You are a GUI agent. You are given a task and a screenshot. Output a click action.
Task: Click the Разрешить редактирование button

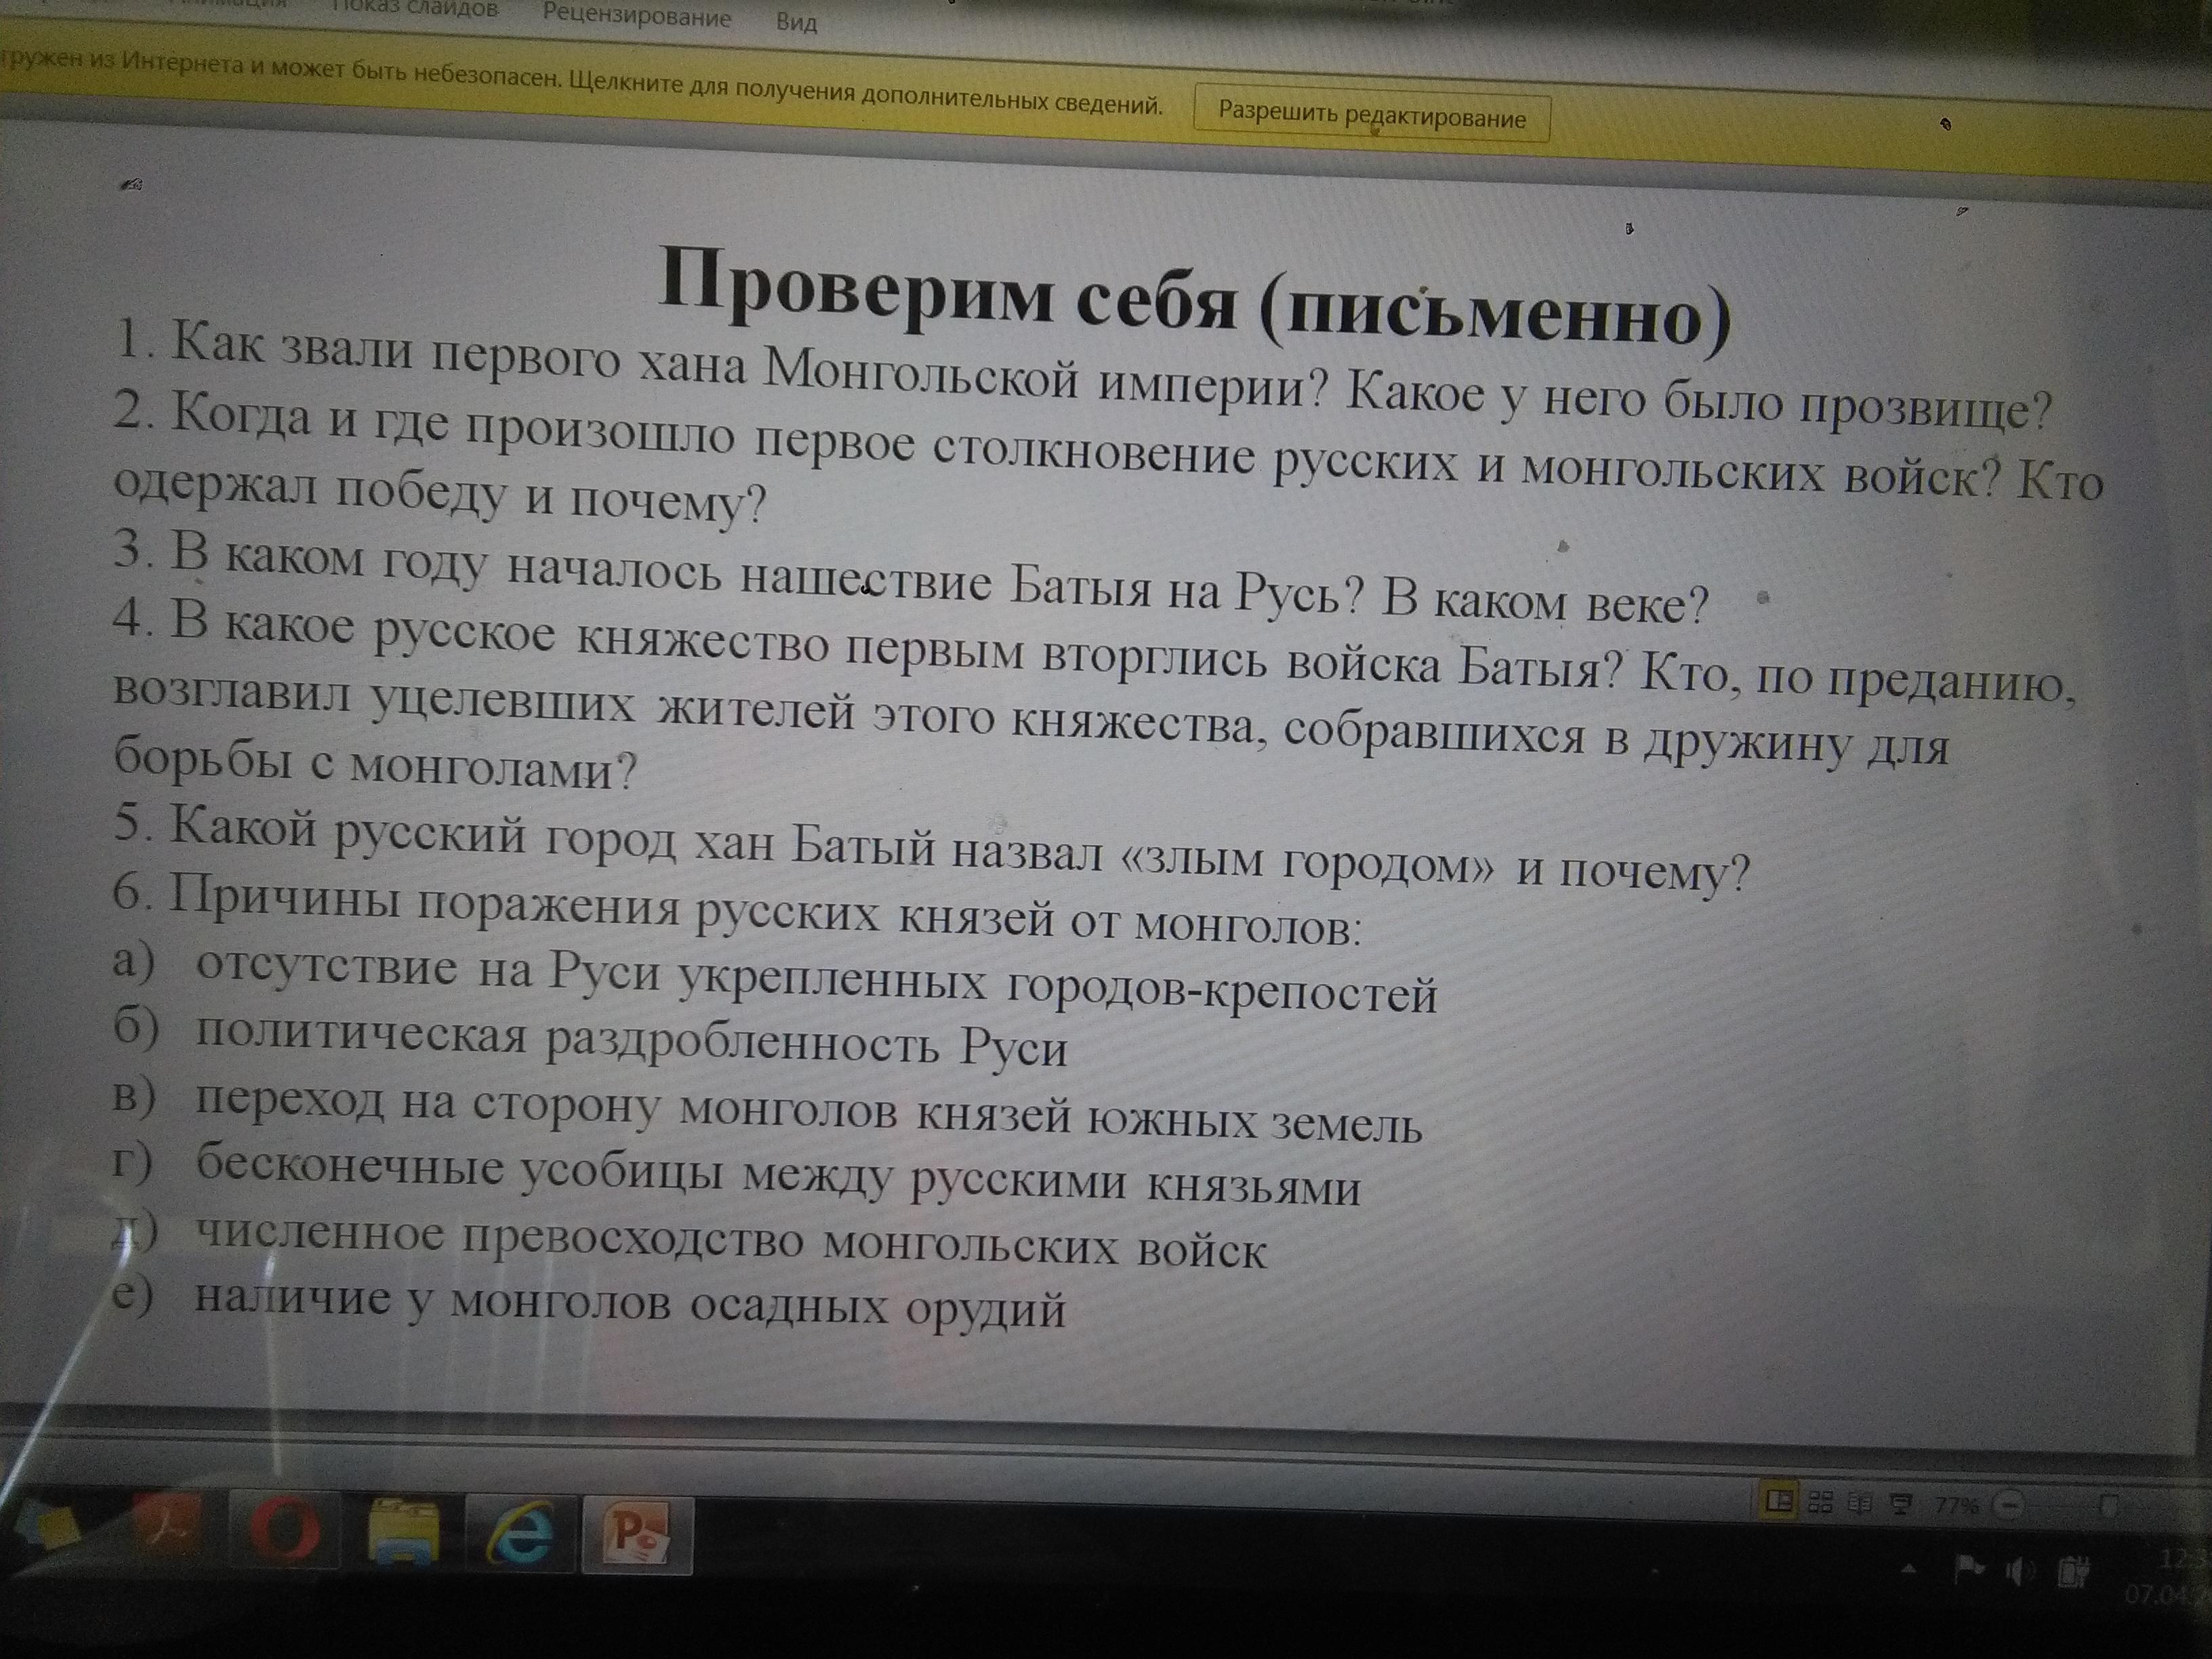click(1371, 115)
